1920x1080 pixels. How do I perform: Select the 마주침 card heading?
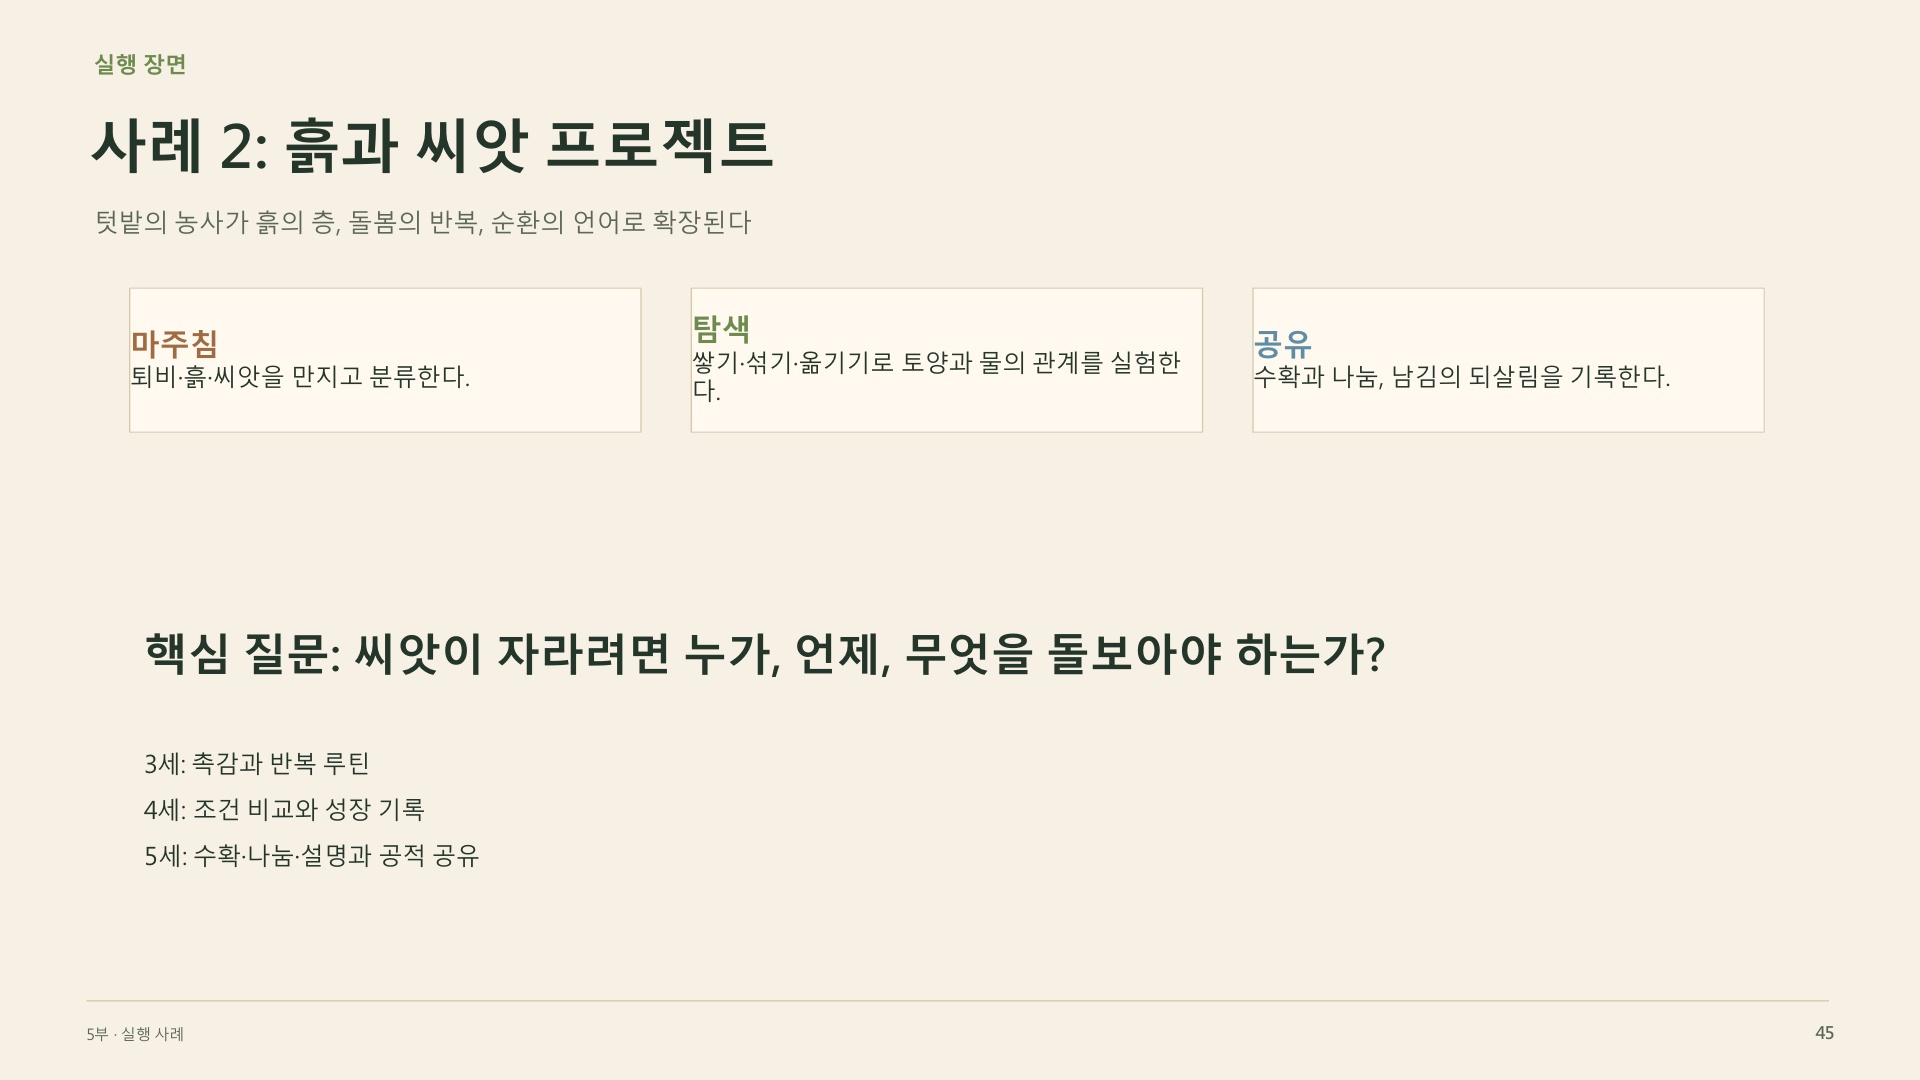click(174, 343)
